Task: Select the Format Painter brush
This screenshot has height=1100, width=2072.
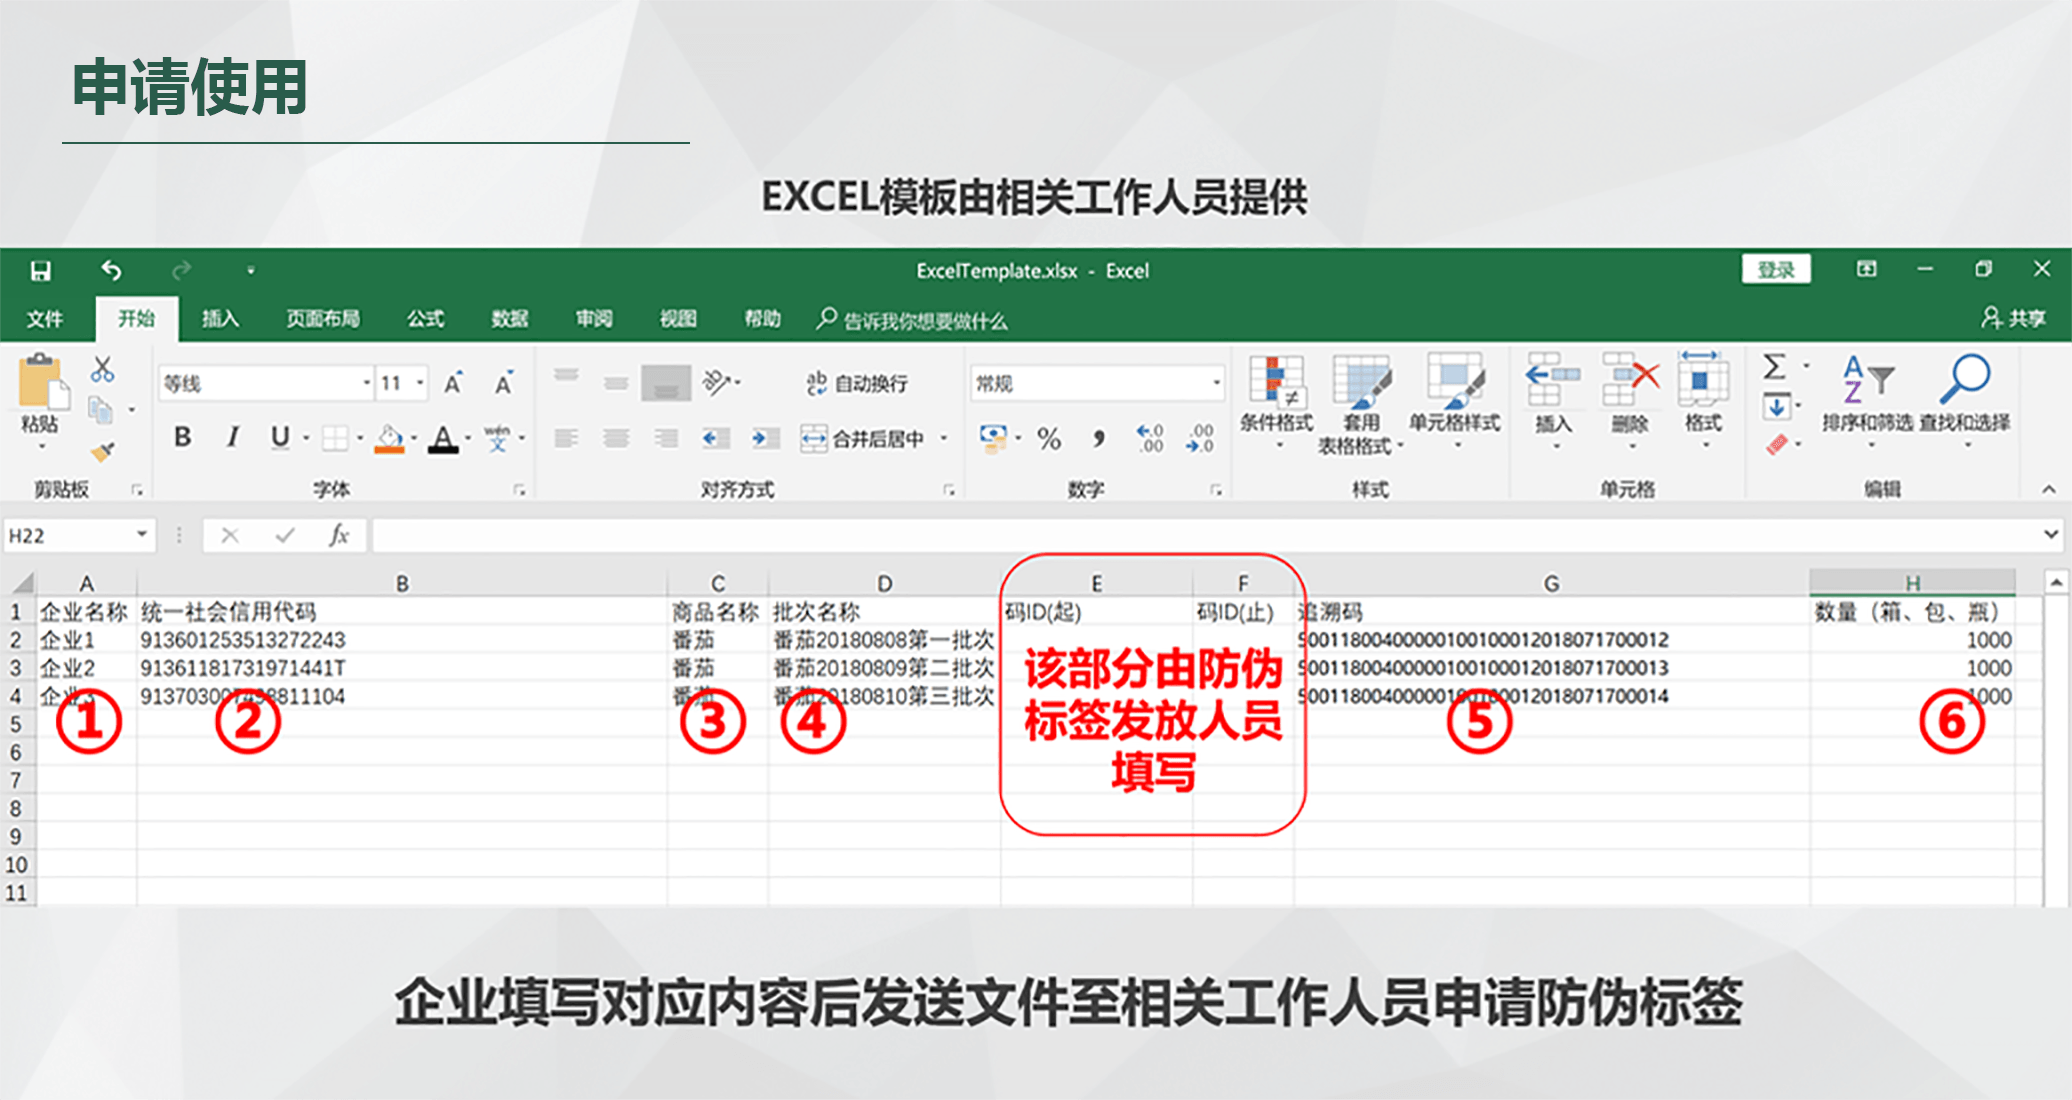Action: (x=102, y=453)
